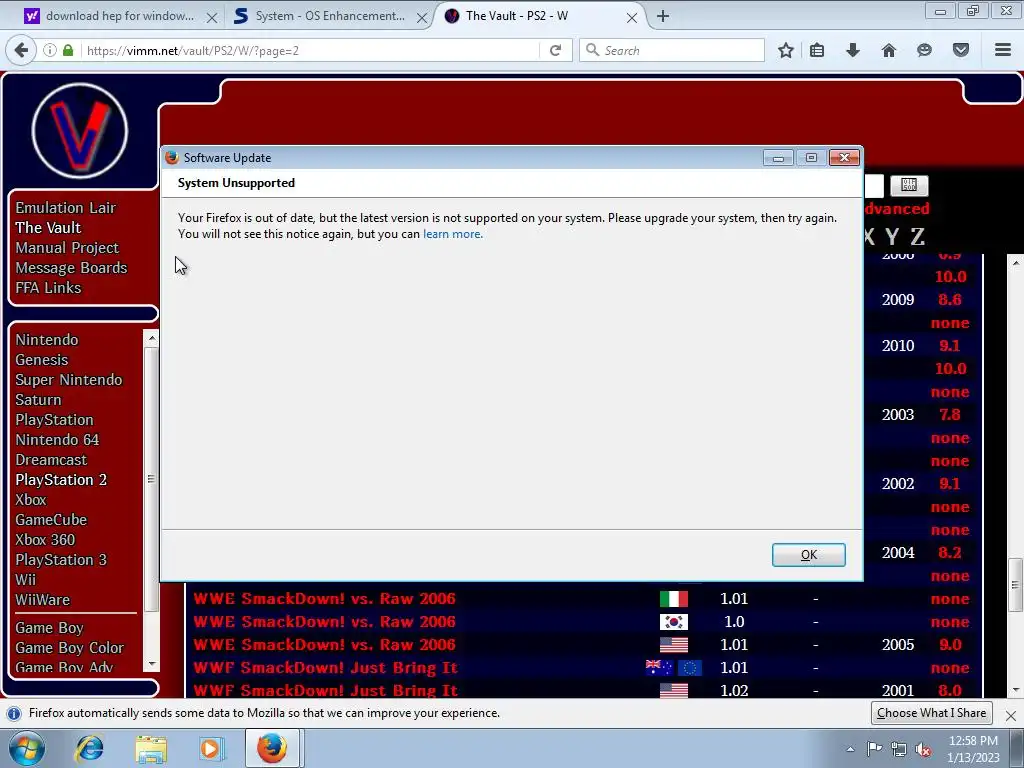The height and width of the screenshot is (768, 1024).
Task: View site identity padlock icon
Action: click(x=68, y=50)
